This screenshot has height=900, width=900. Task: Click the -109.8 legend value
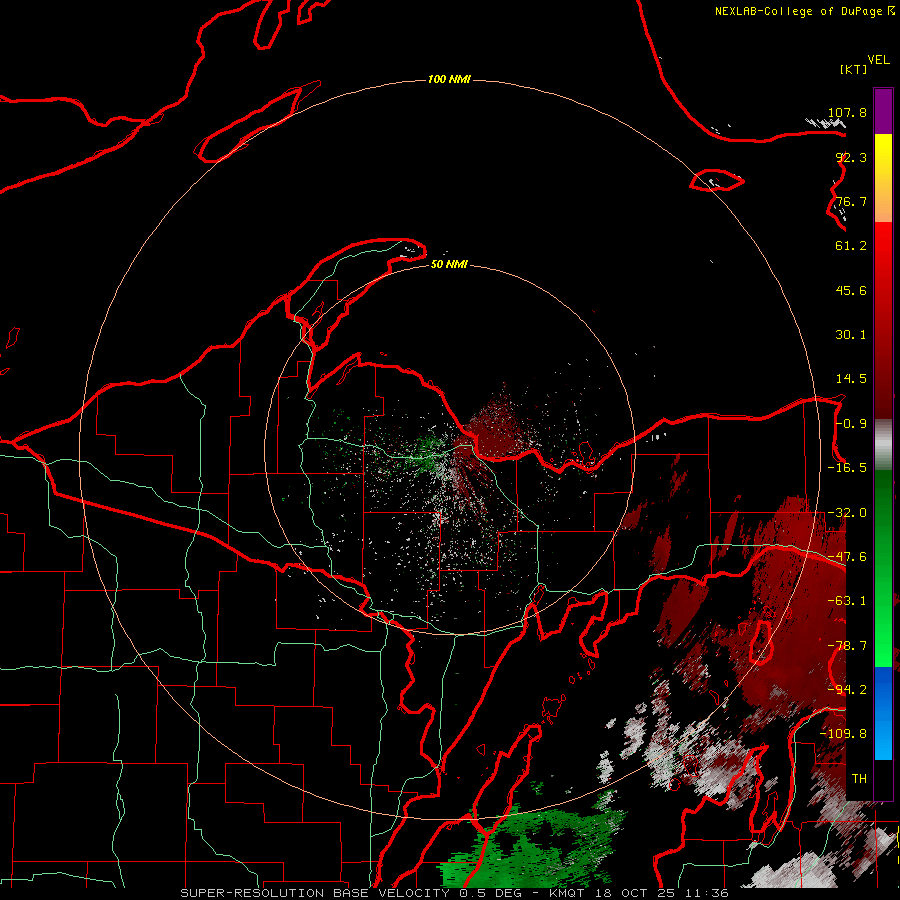tap(843, 734)
